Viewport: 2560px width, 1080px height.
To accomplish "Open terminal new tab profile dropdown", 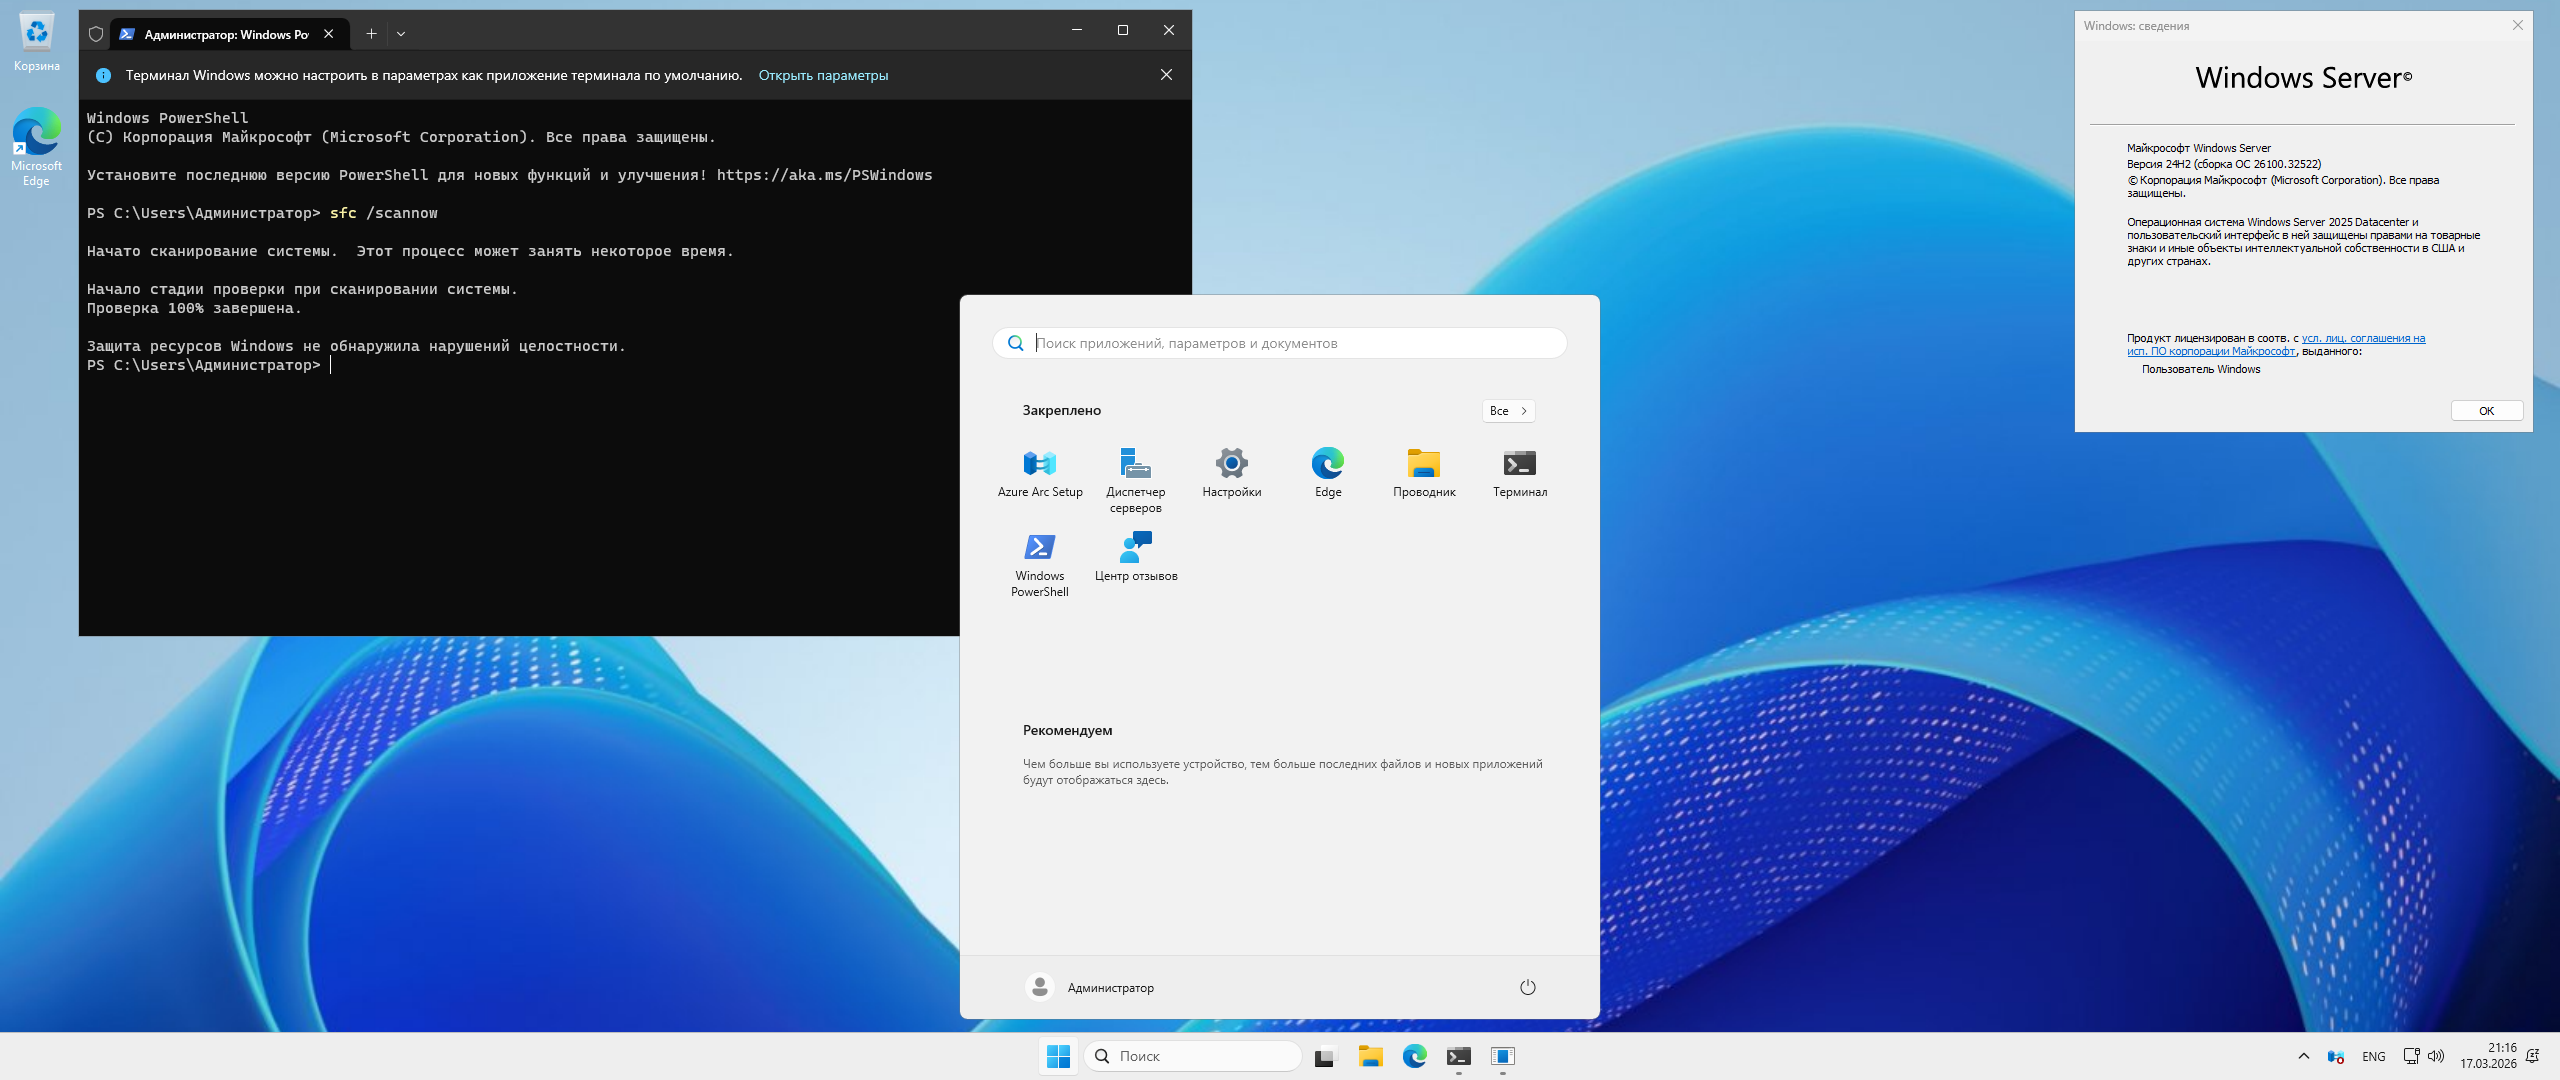I will click(x=401, y=34).
